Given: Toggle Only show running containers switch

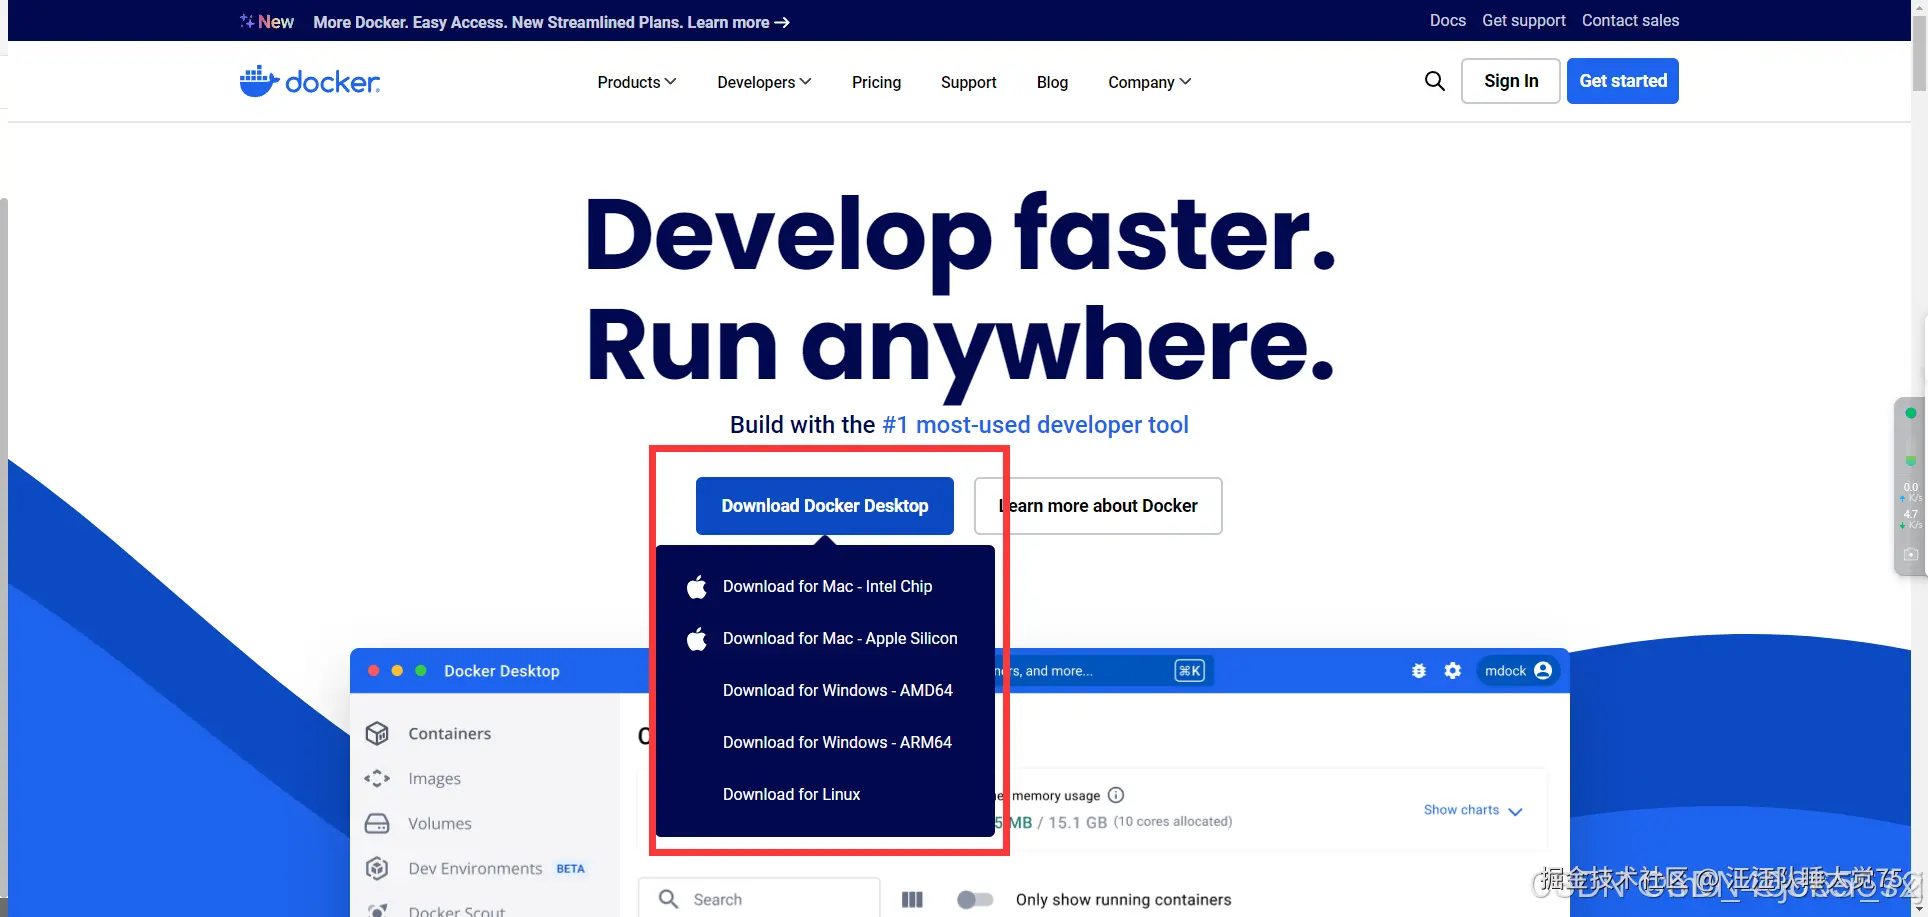Looking at the screenshot, I should (x=975, y=899).
